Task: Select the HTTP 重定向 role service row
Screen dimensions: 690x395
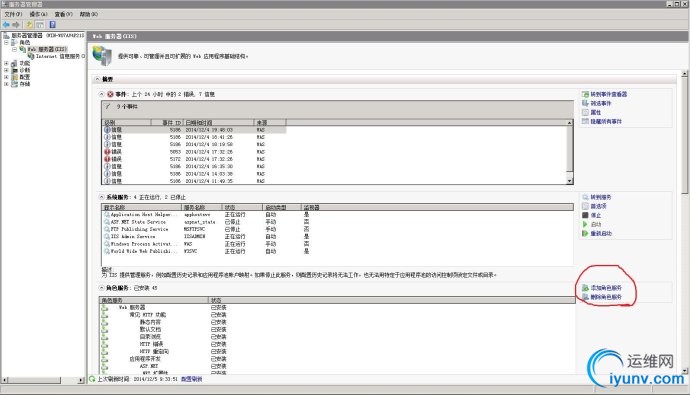Action: click(x=338, y=351)
